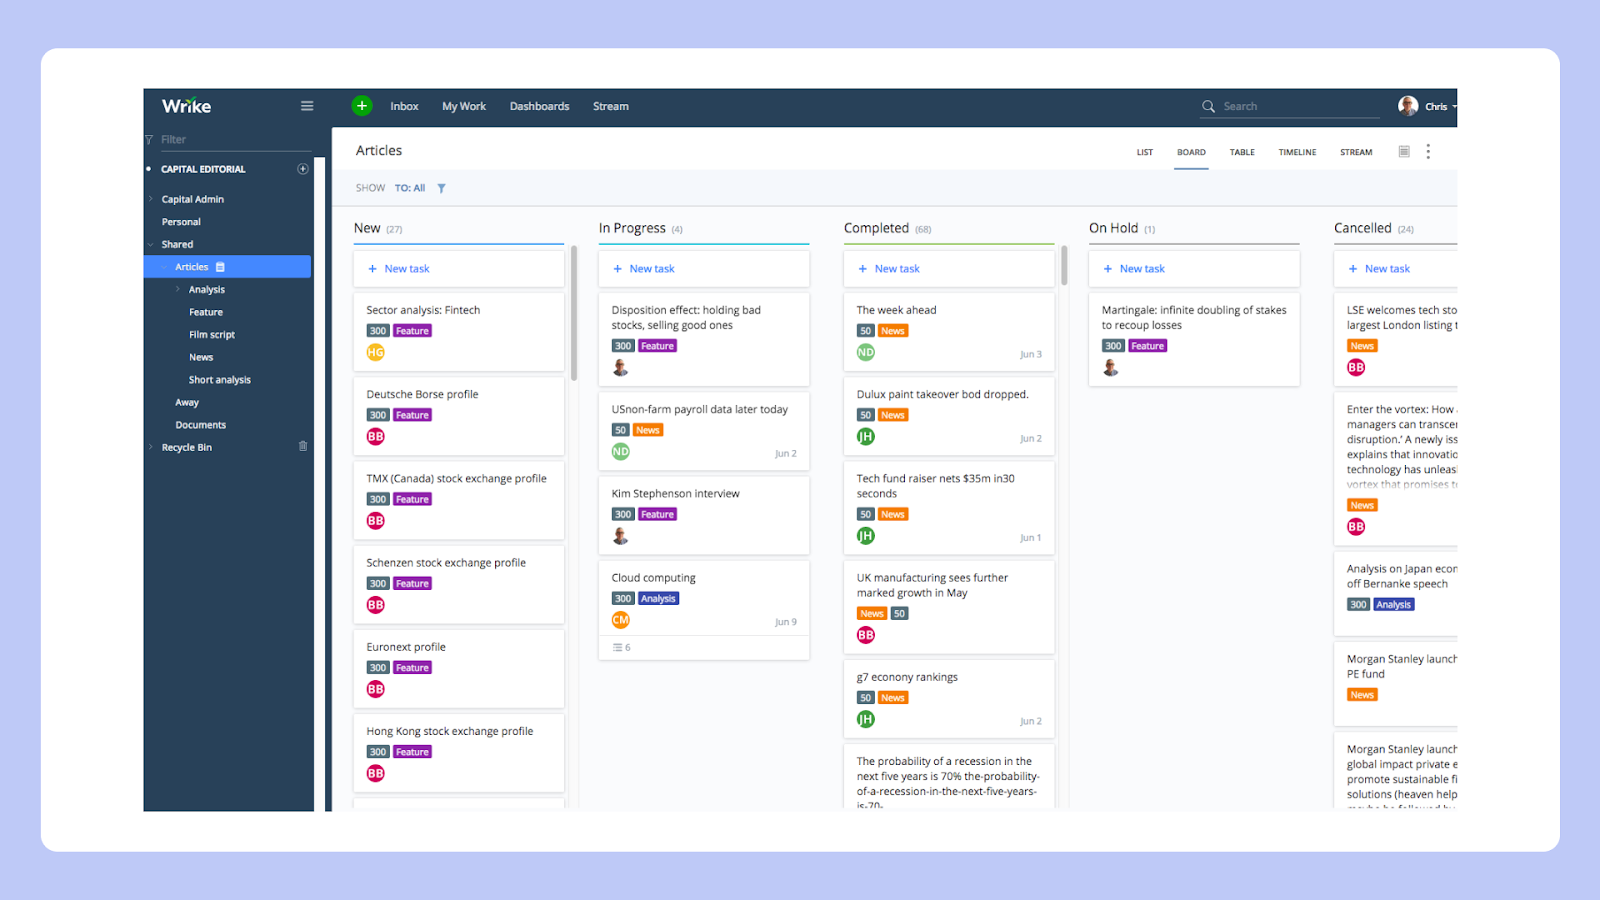Expand the Capital Admin folder
The height and width of the screenshot is (900, 1600).
pos(151,199)
